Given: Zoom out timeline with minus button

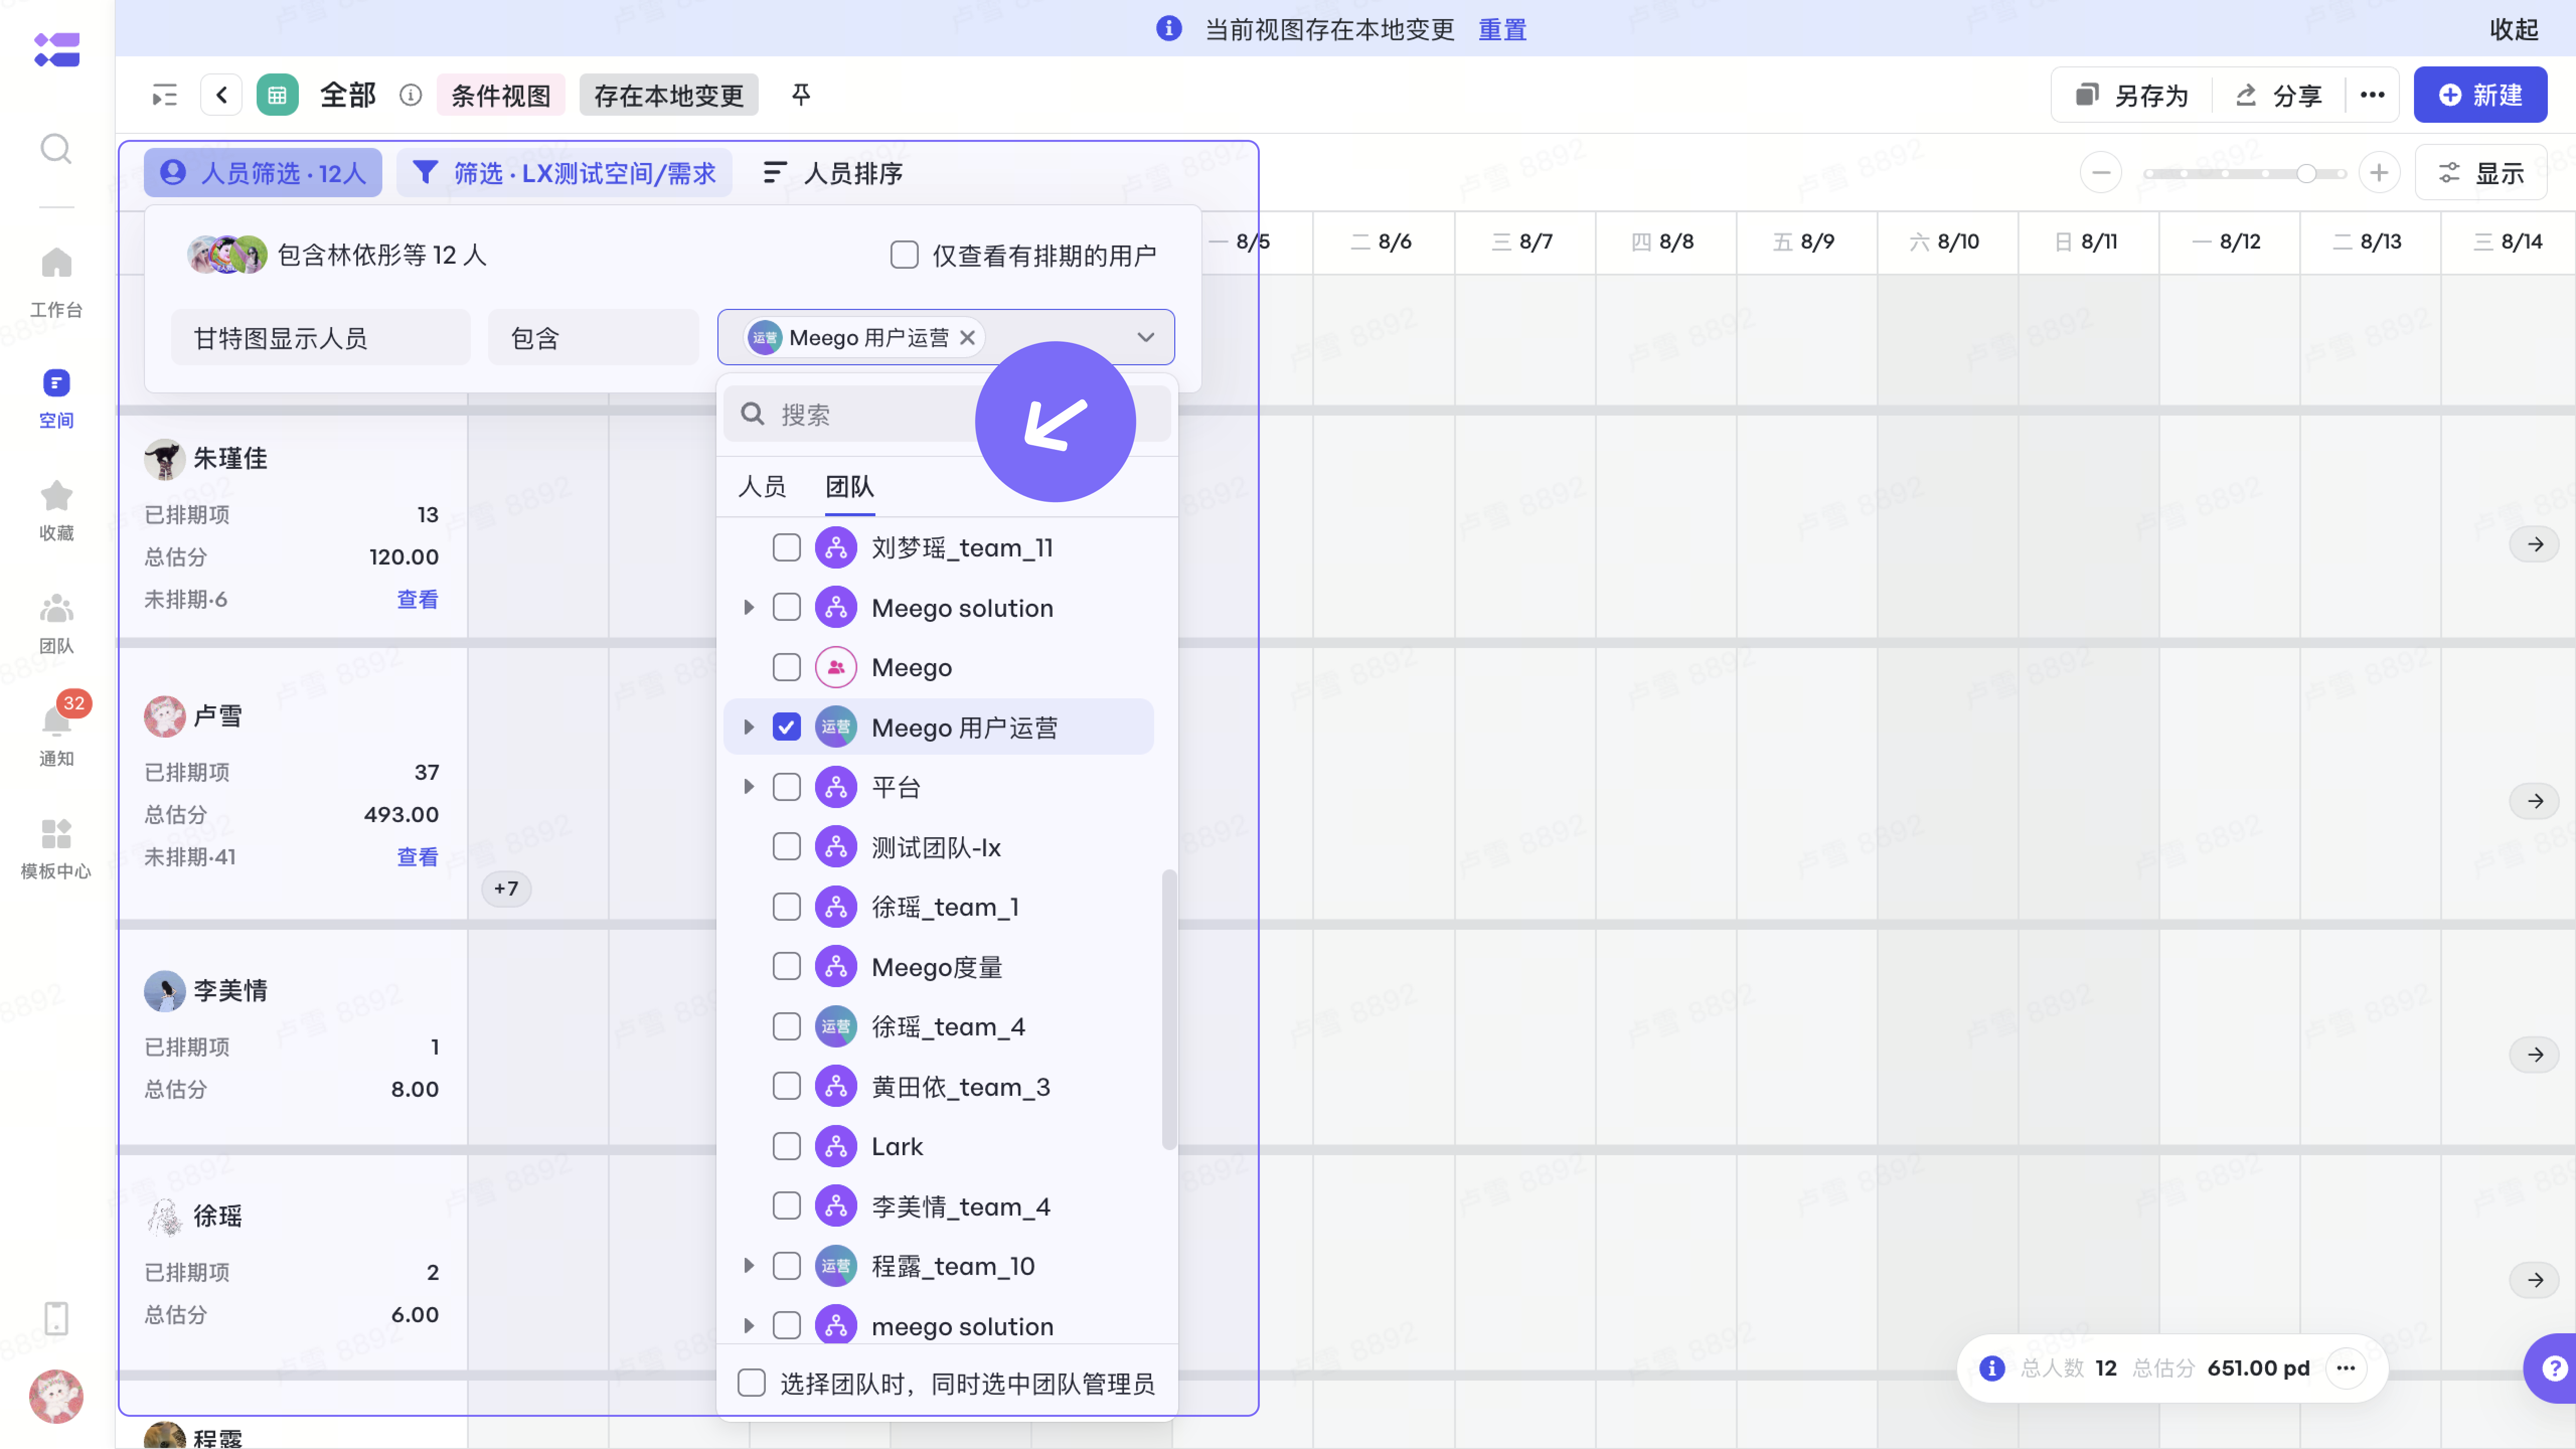Looking at the screenshot, I should 2101,173.
